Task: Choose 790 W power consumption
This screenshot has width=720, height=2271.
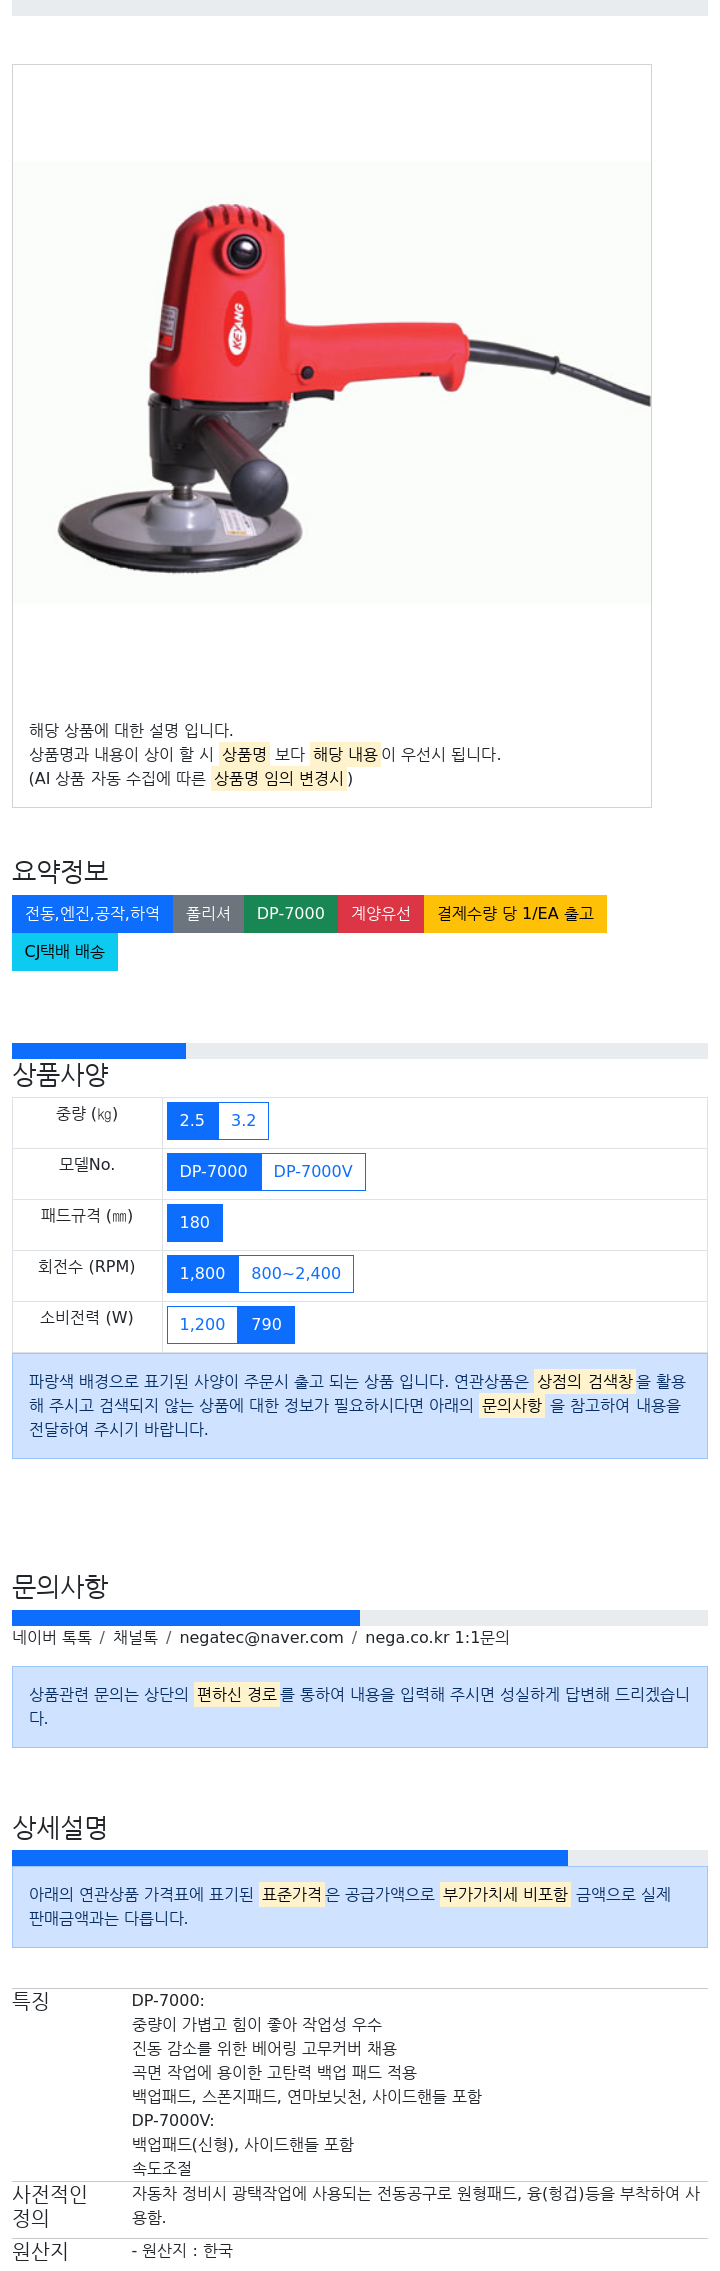Action: click(x=267, y=1325)
